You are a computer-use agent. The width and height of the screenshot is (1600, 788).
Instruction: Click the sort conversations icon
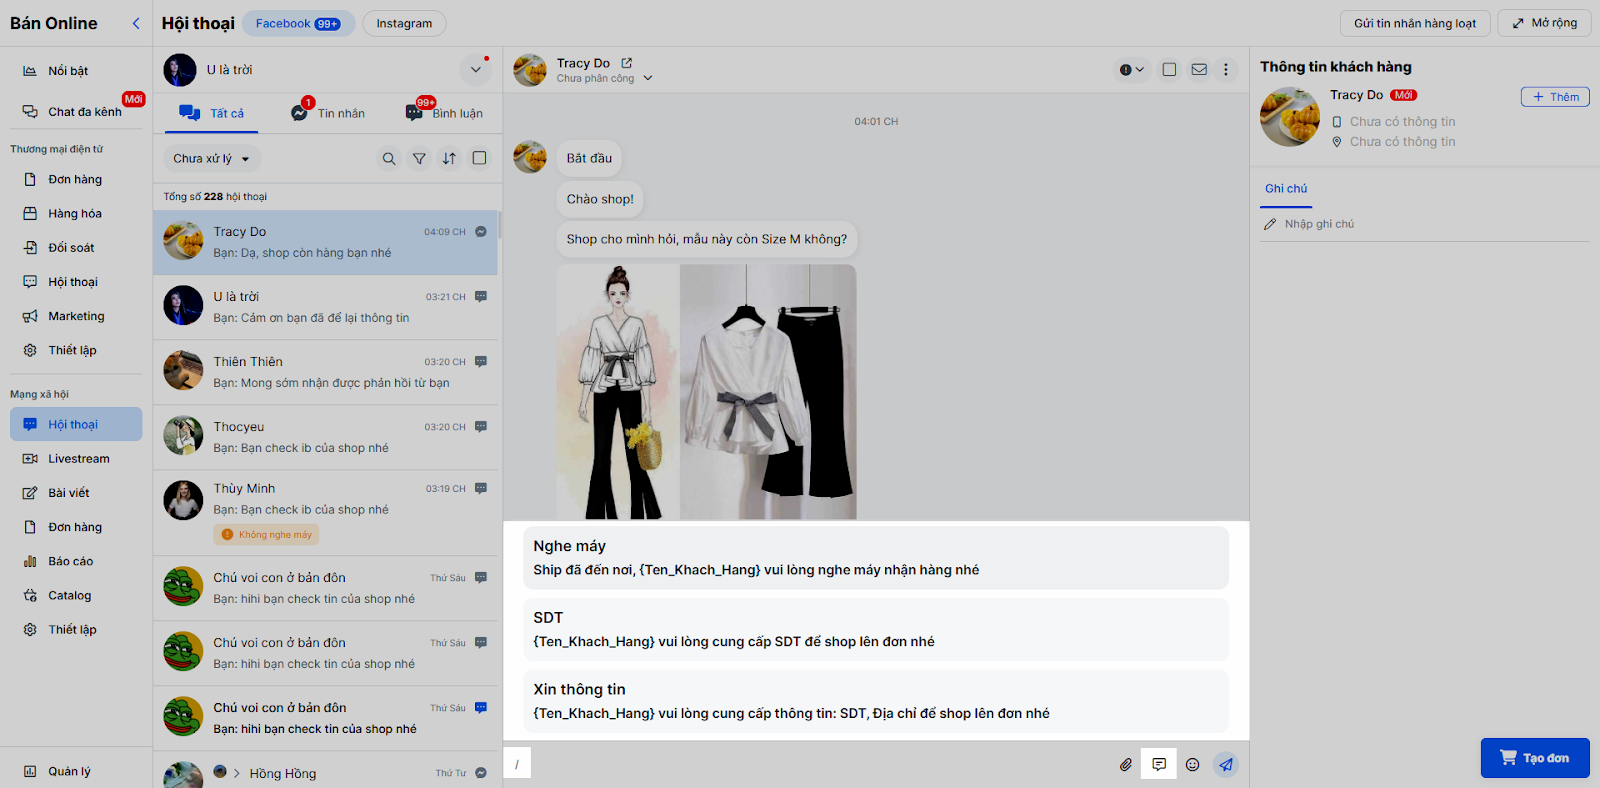point(449,159)
